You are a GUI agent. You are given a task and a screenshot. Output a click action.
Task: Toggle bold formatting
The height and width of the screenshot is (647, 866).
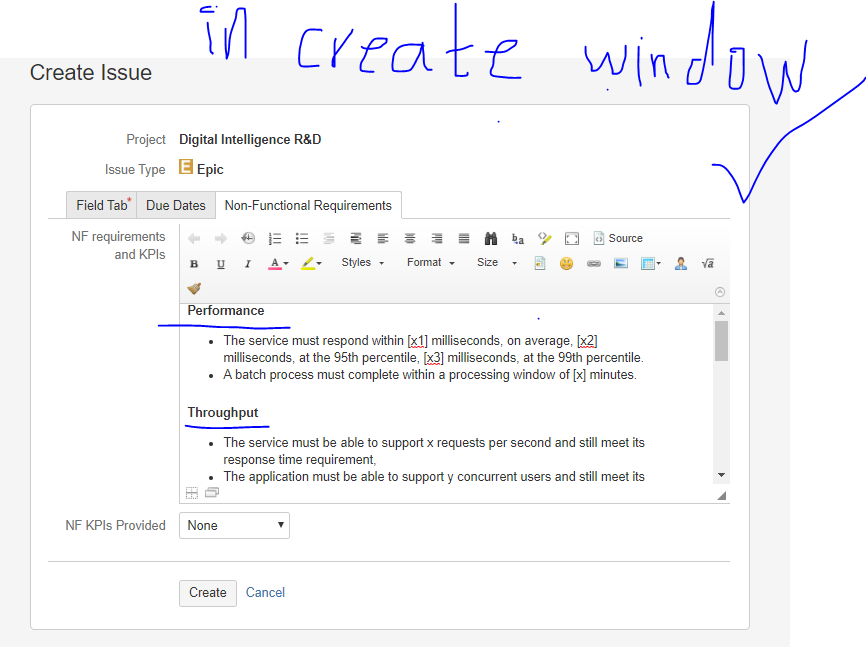click(193, 262)
